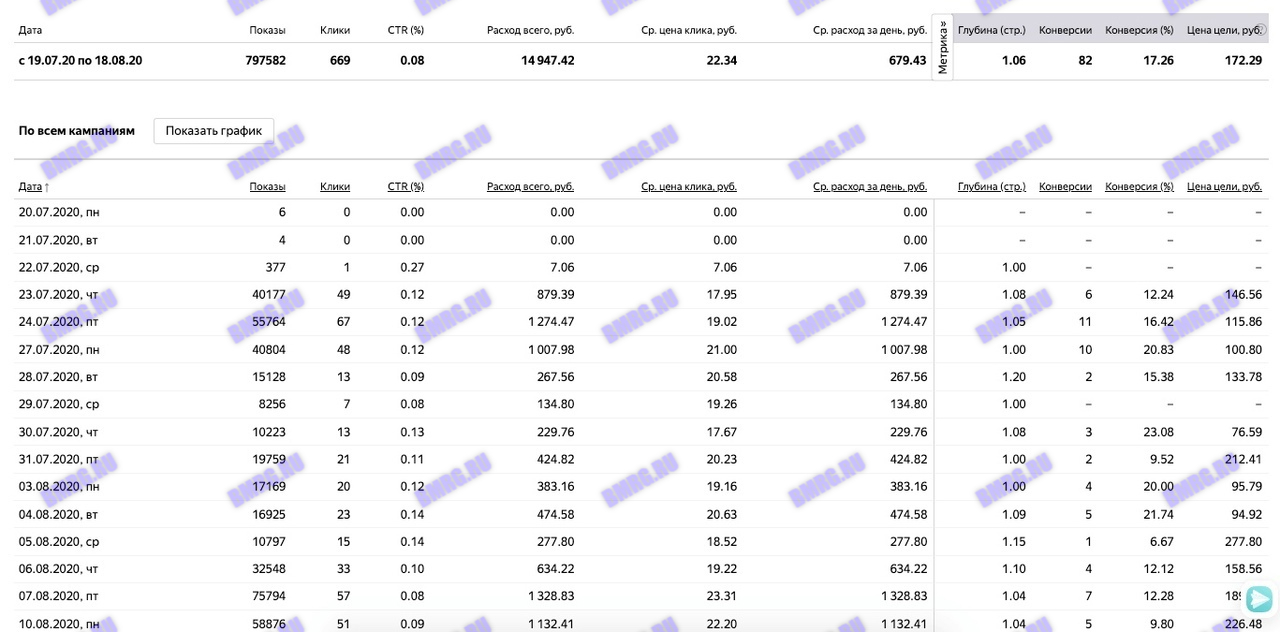Sort by underlined Цена цели, руб. header

pyautogui.click(x=1224, y=186)
